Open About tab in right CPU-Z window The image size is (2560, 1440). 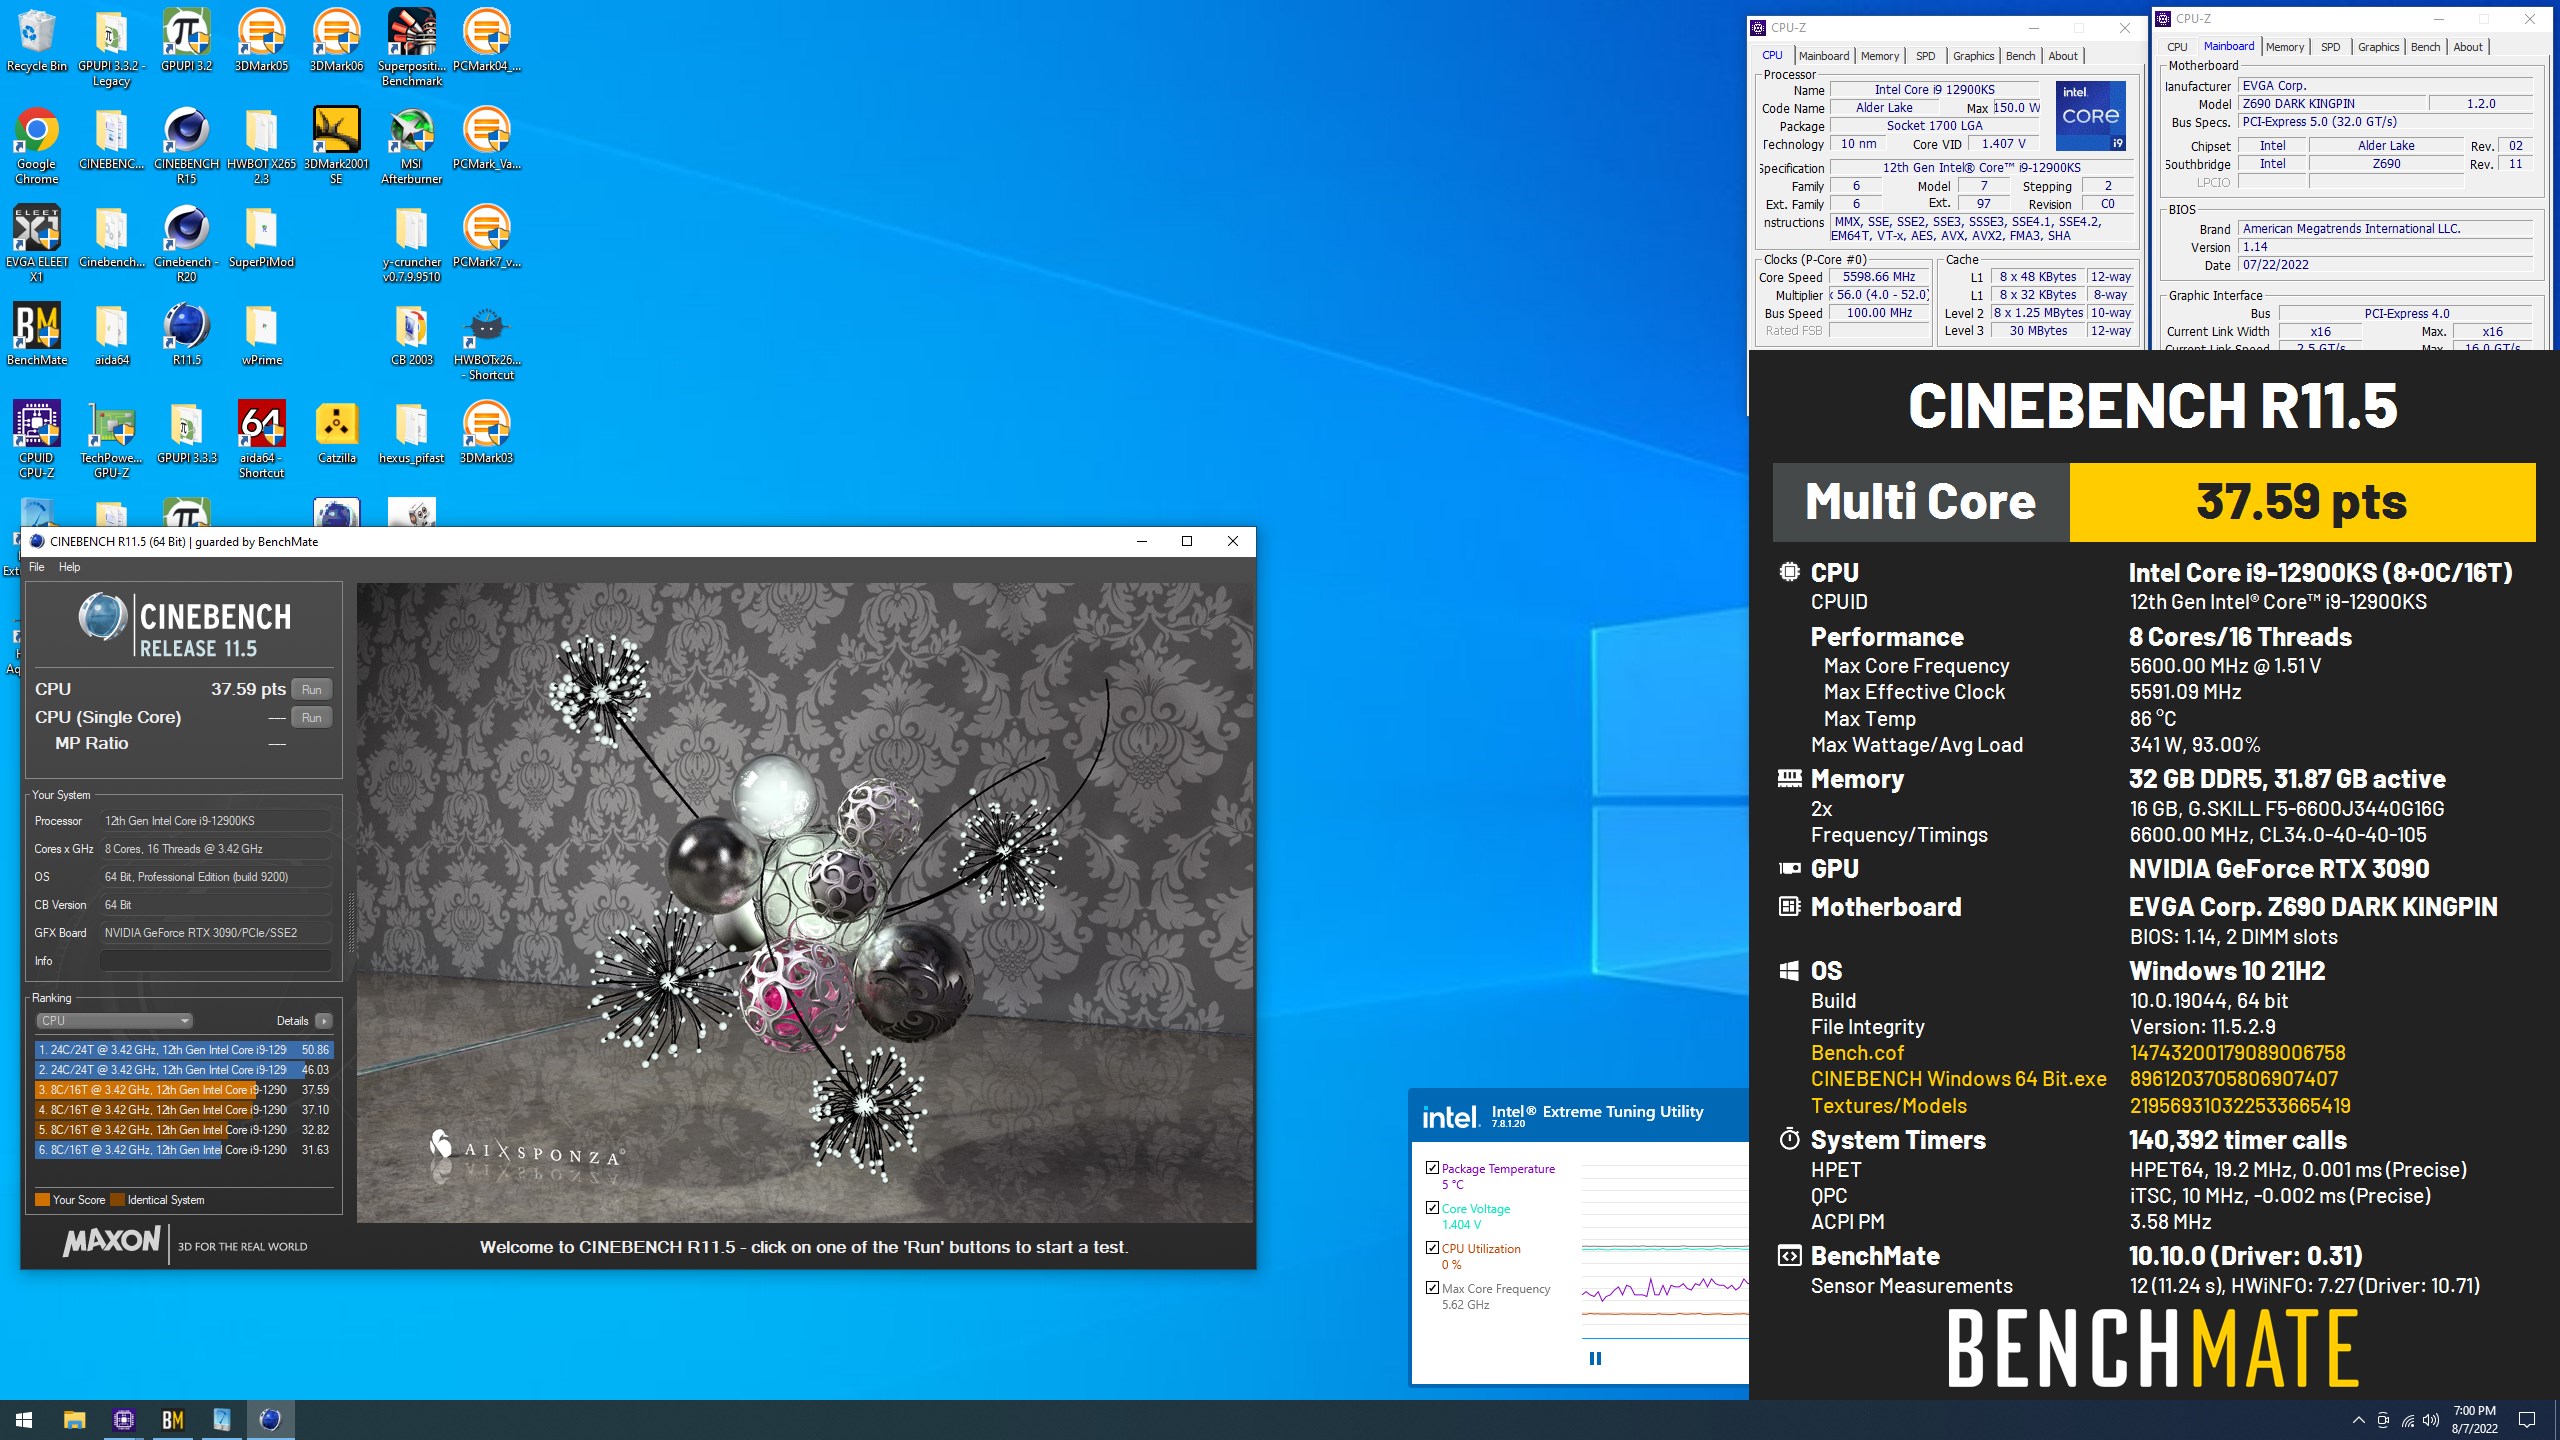click(2468, 47)
